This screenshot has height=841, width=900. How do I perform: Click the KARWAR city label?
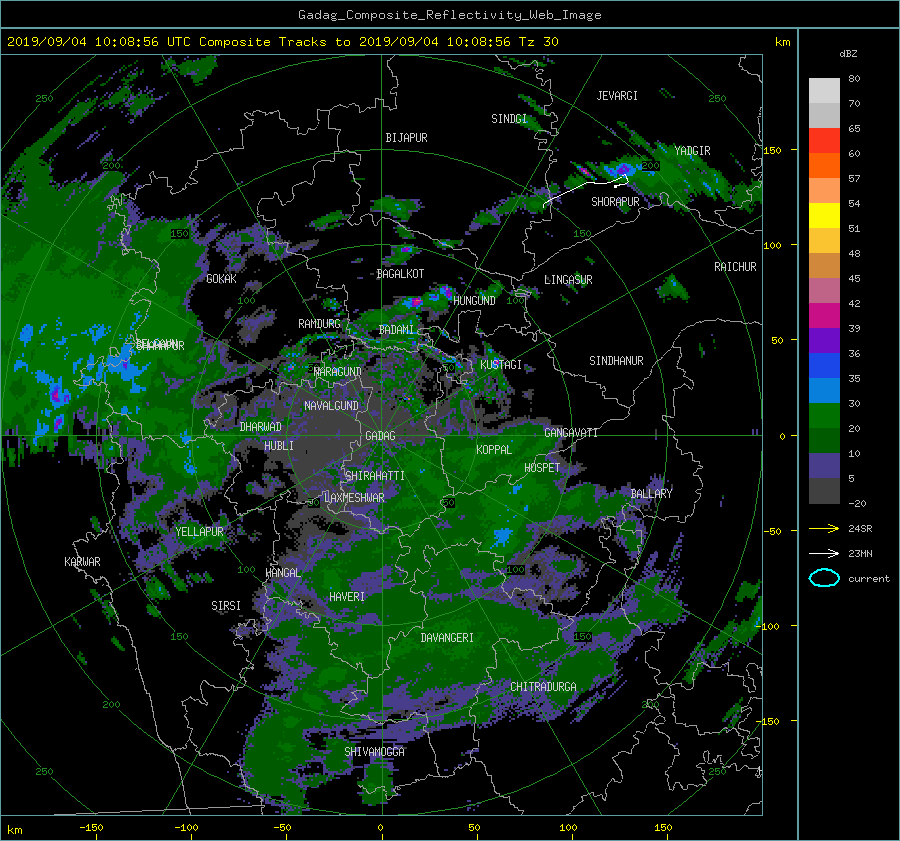(x=82, y=562)
